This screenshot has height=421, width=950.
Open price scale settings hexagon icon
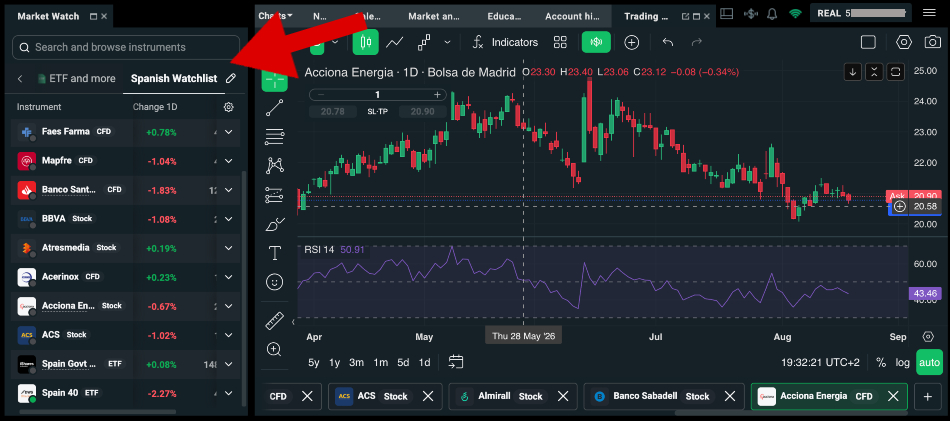[928, 337]
